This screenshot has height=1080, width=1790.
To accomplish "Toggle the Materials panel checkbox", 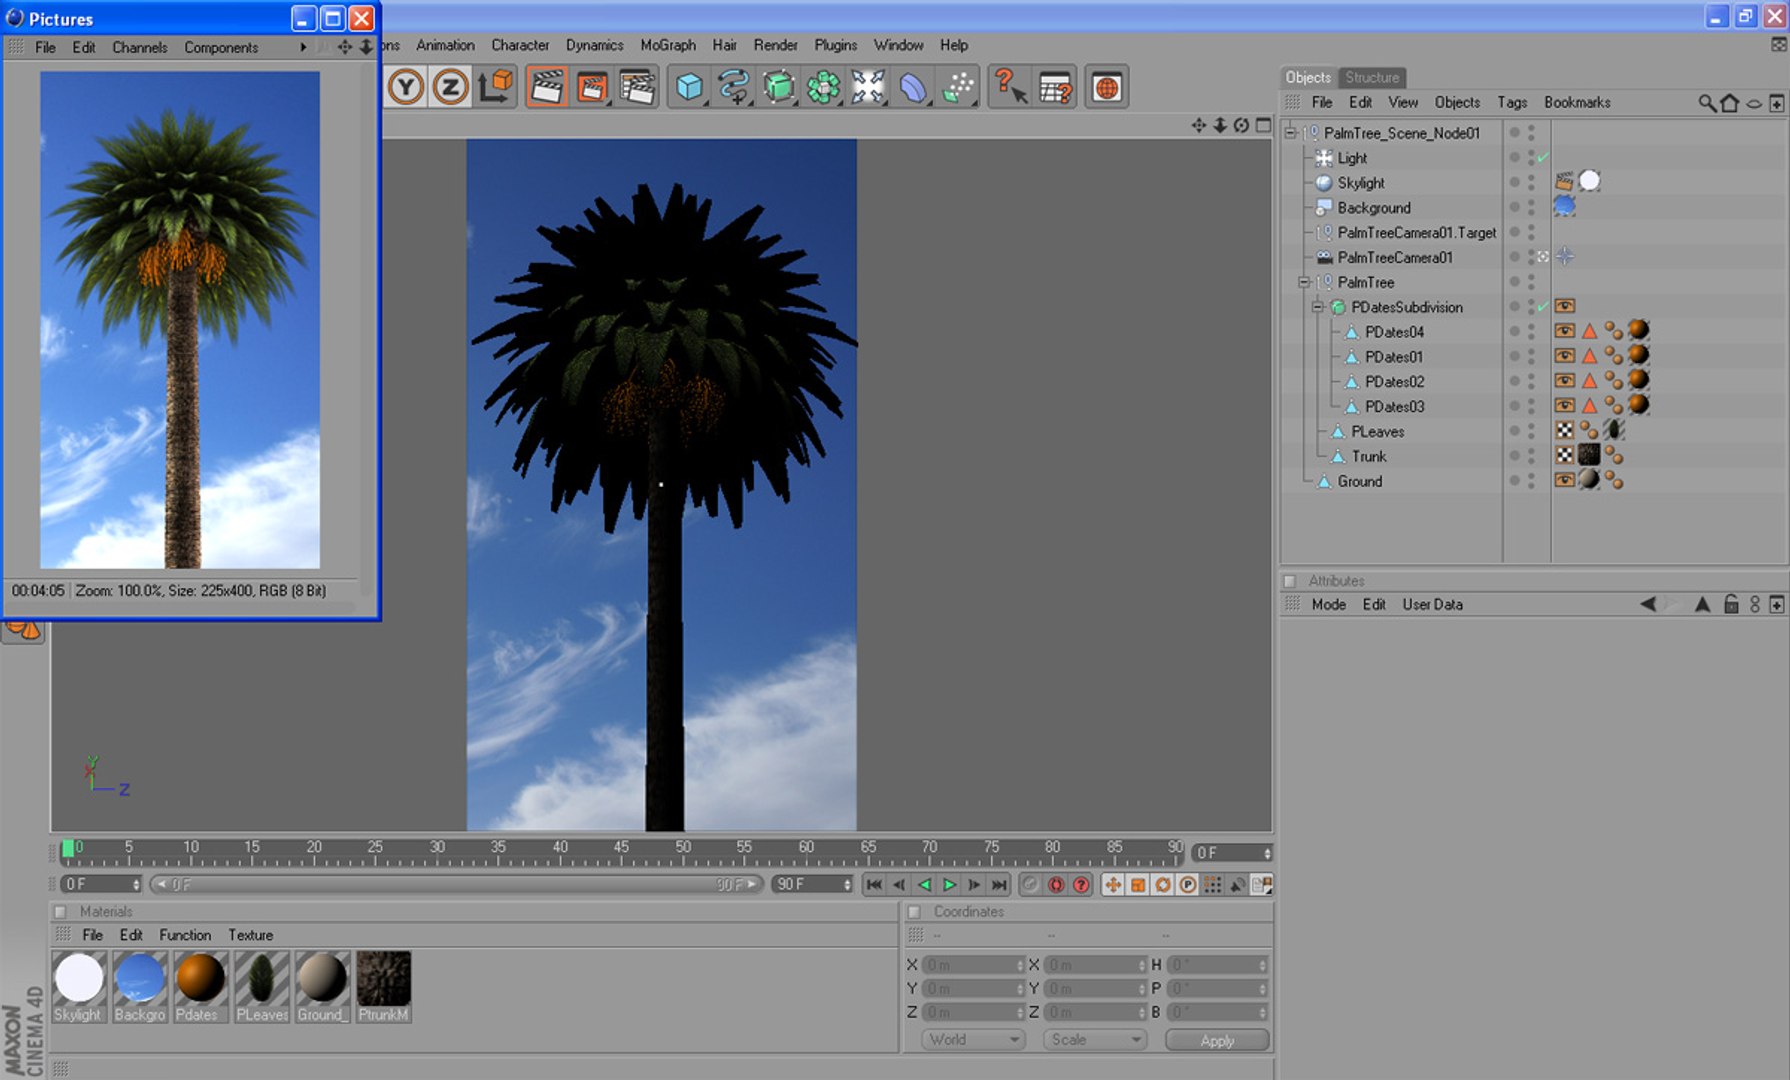I will 60,912.
